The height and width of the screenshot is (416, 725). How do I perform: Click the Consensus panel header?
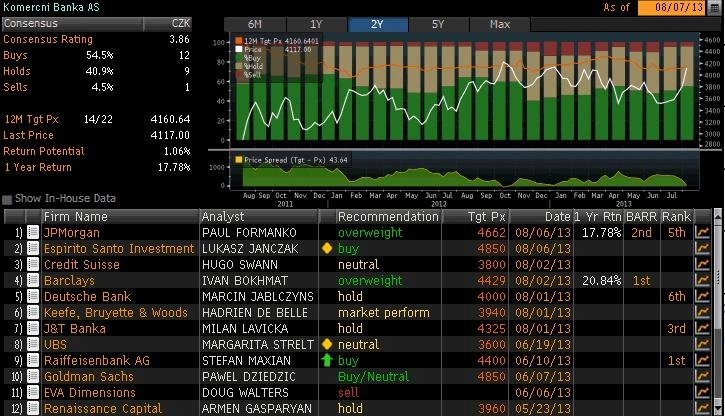97,24
